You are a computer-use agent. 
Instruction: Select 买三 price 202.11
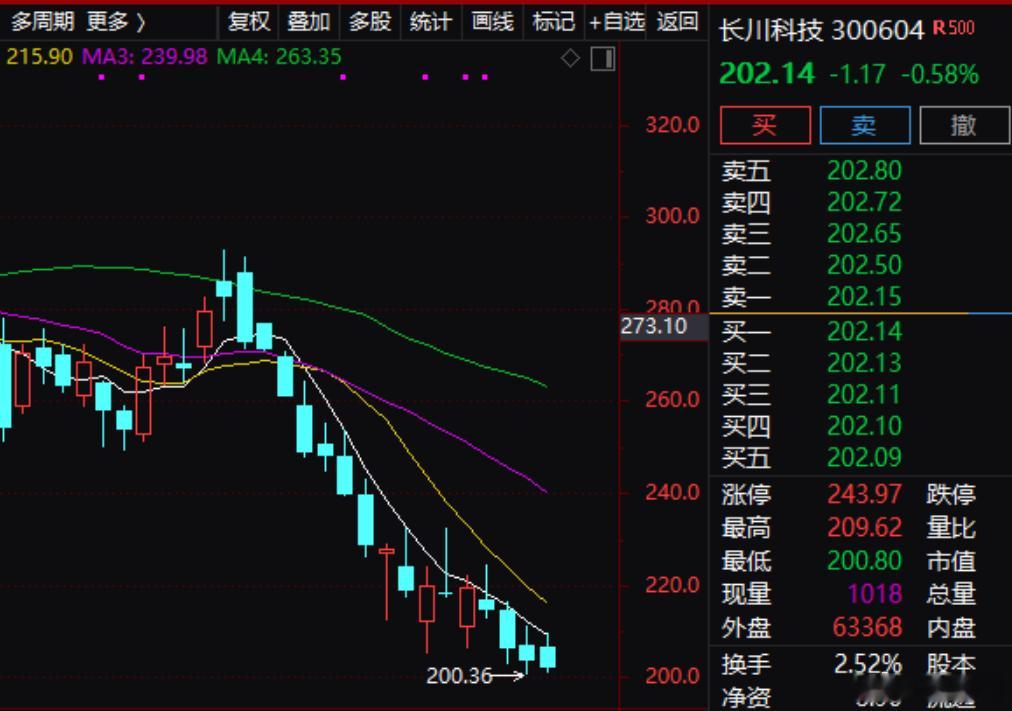pos(864,395)
